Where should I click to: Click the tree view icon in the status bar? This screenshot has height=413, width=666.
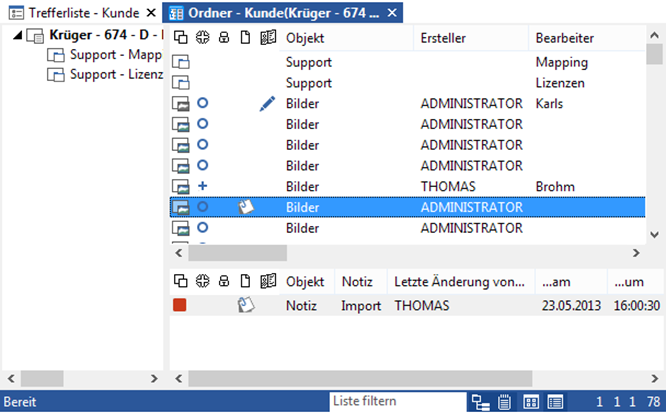pos(481,402)
